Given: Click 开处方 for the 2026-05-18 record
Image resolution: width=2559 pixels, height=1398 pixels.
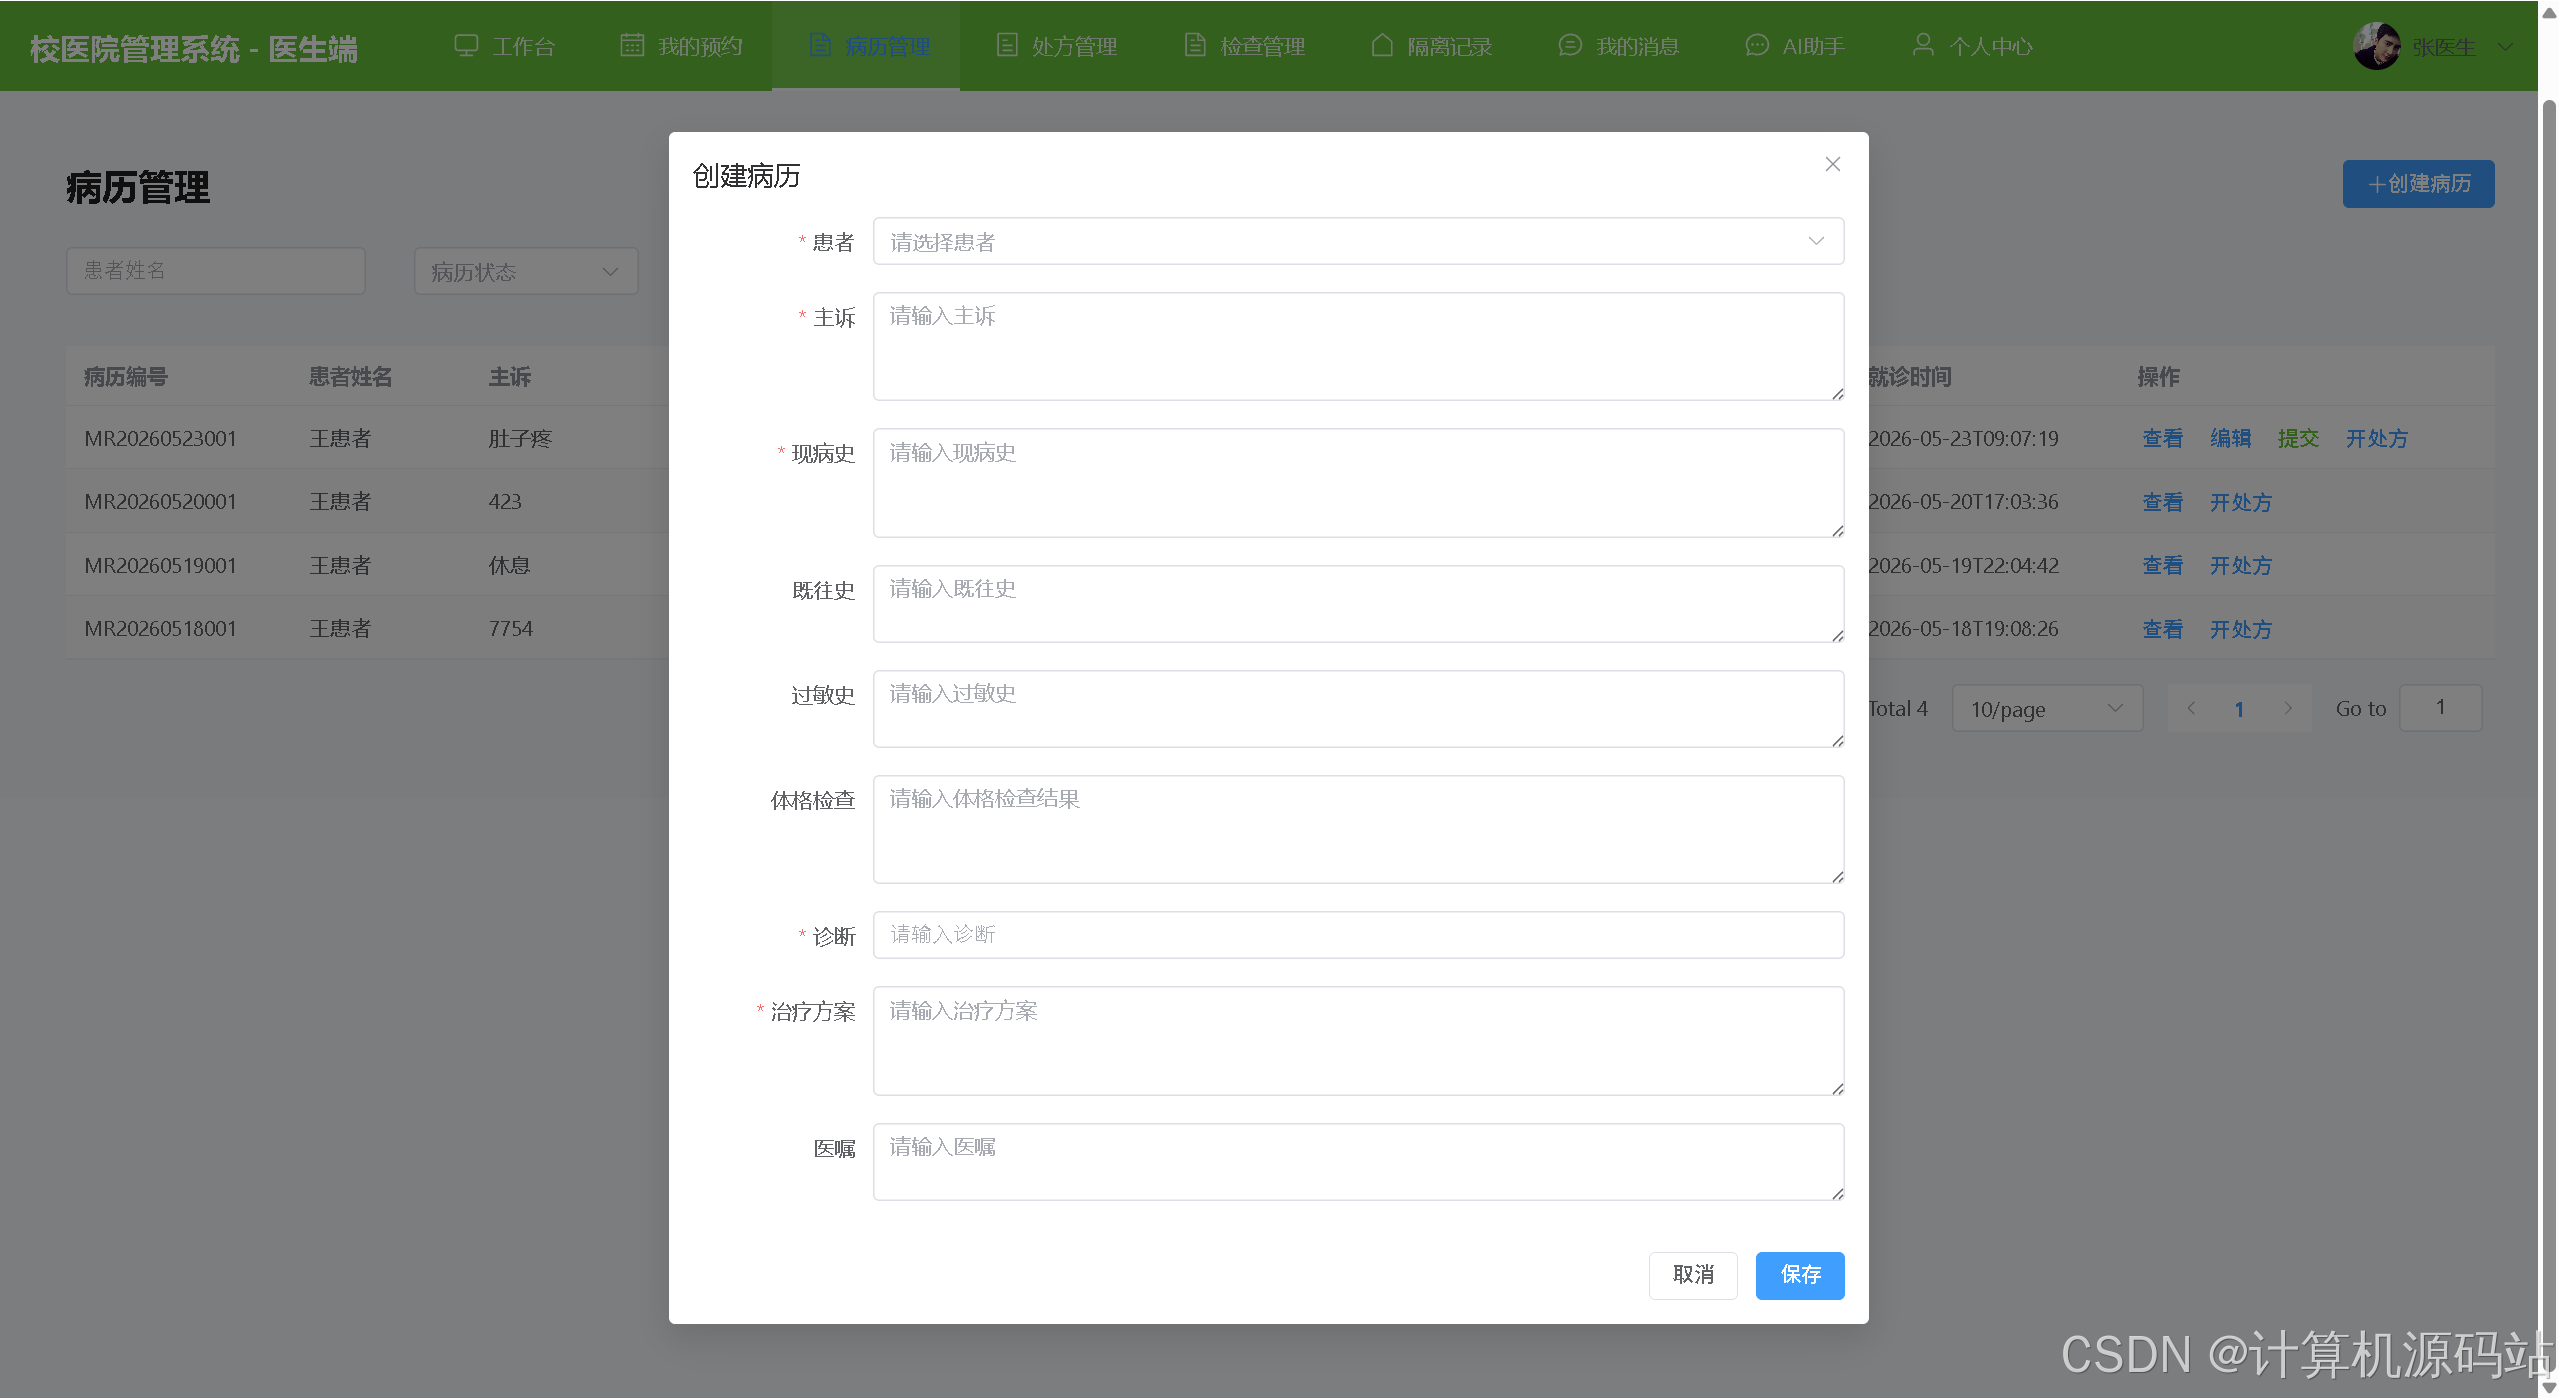Looking at the screenshot, I should pos(2241,629).
